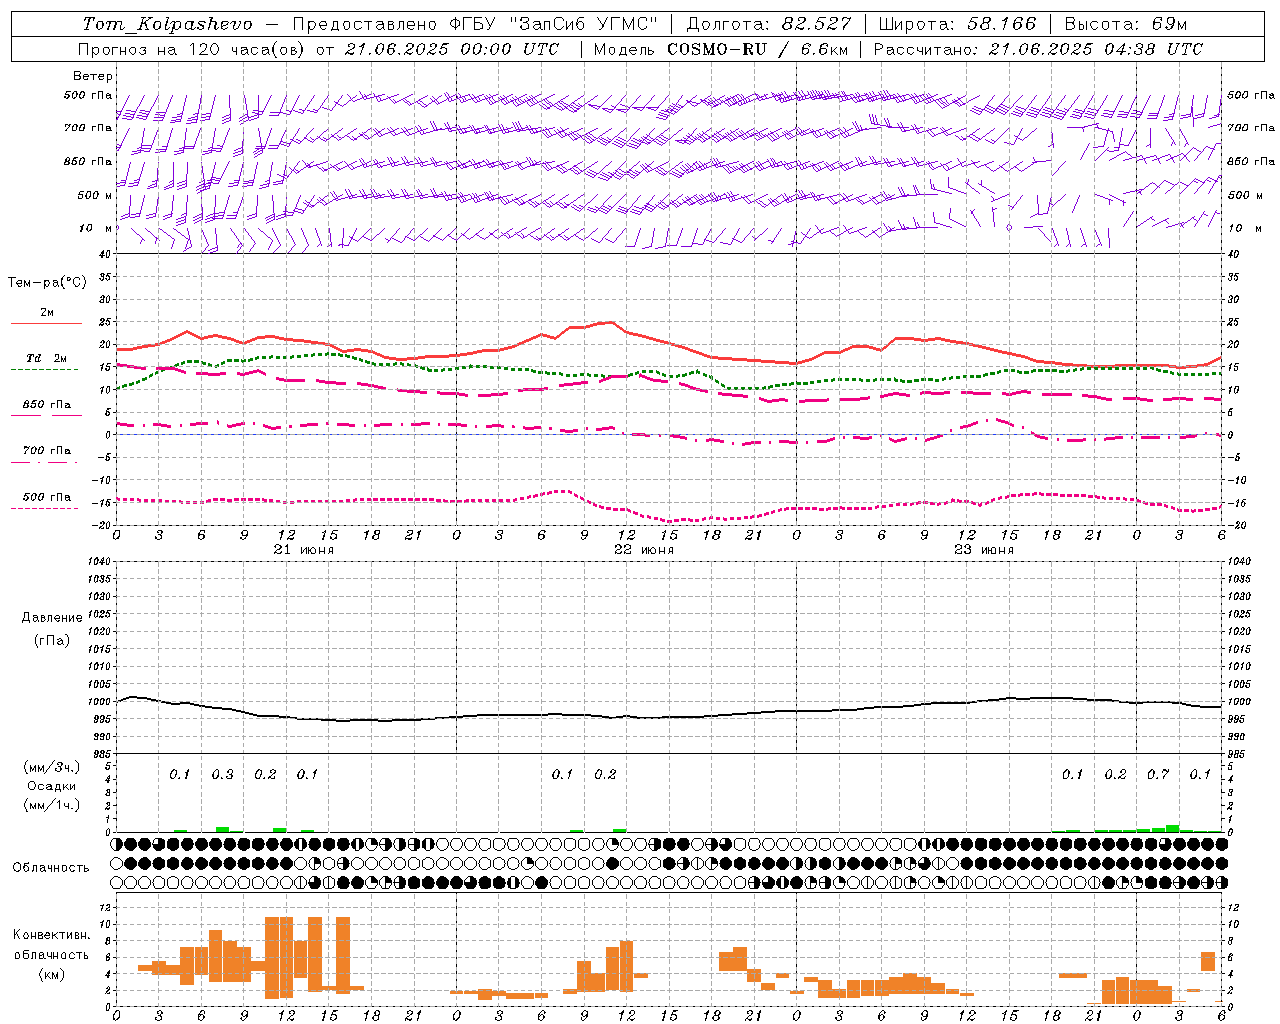Select the forecast start 21.06.2025 00:00 UTC
The width and height of the screenshot is (1280, 1024).
[x=452, y=49]
